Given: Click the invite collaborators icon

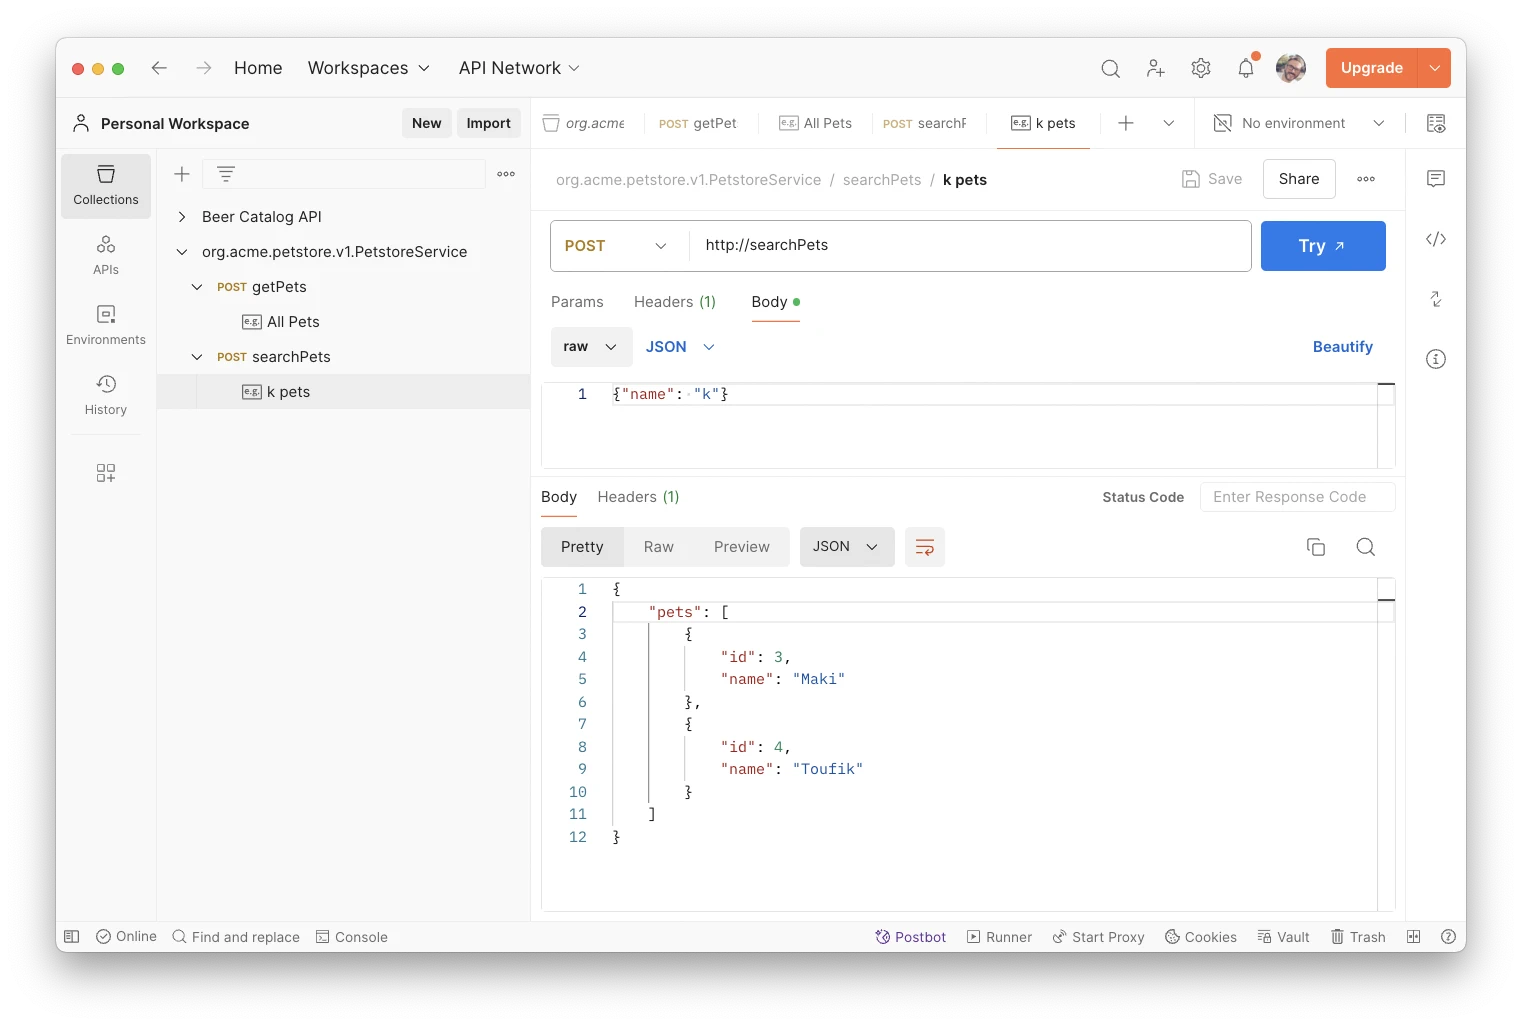Looking at the screenshot, I should click(1156, 68).
